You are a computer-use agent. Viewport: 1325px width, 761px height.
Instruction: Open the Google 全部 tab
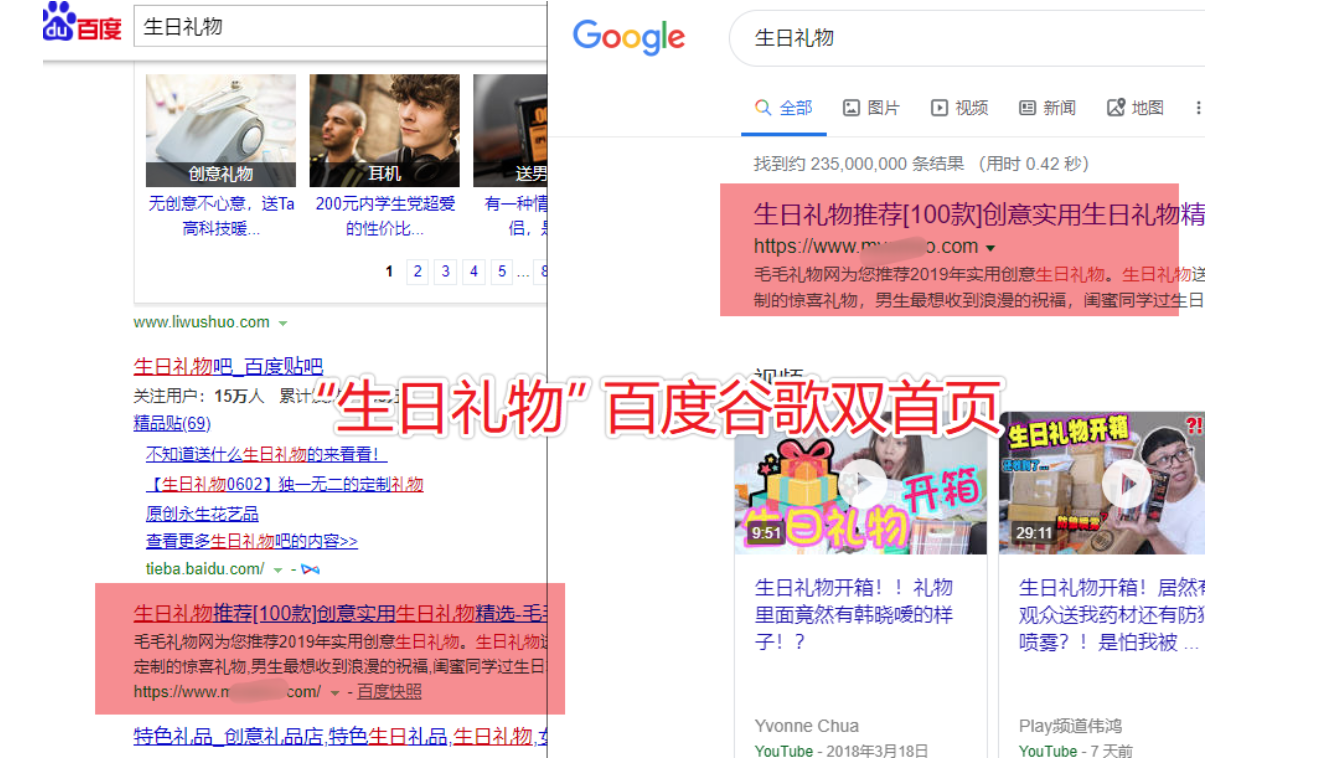783,108
